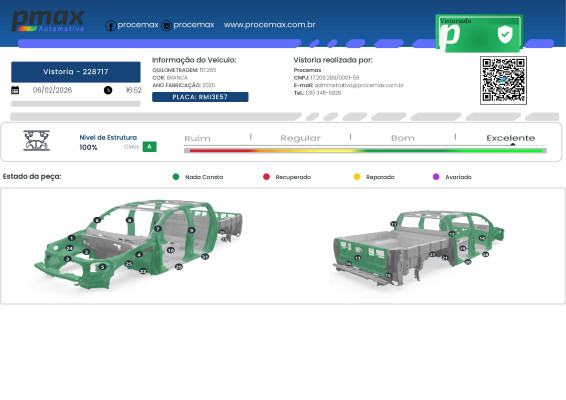566x400 pixels.
Task: Click the Vistoria - 228717 header button
Action: (x=76, y=72)
